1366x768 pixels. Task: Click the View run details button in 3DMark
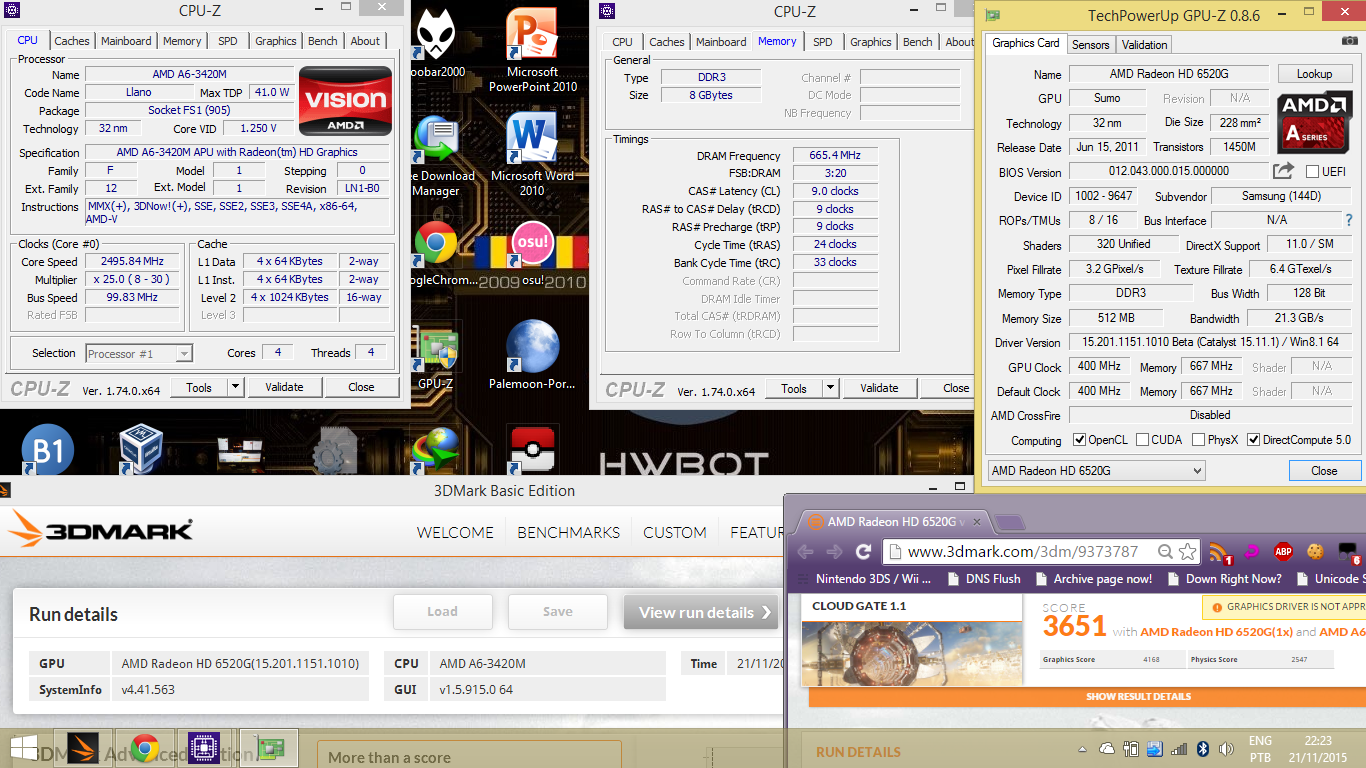pyautogui.click(x=702, y=612)
